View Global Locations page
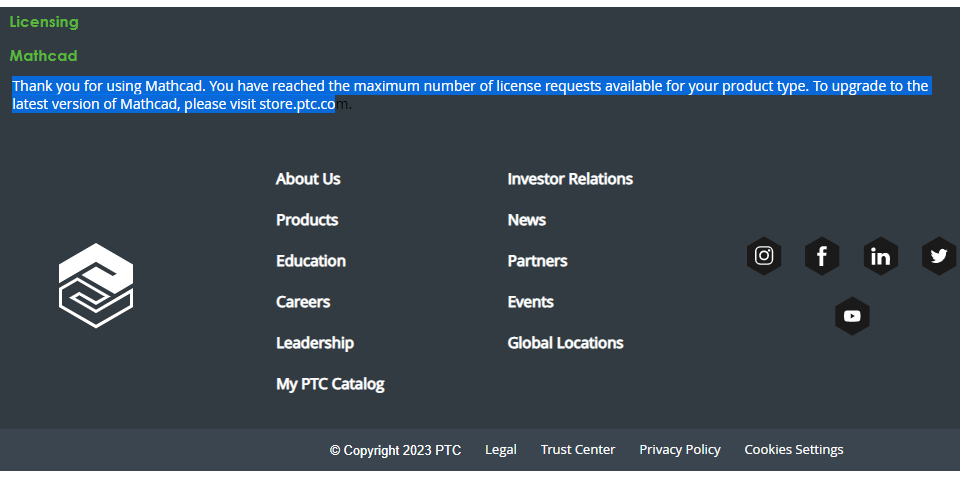 click(x=566, y=343)
